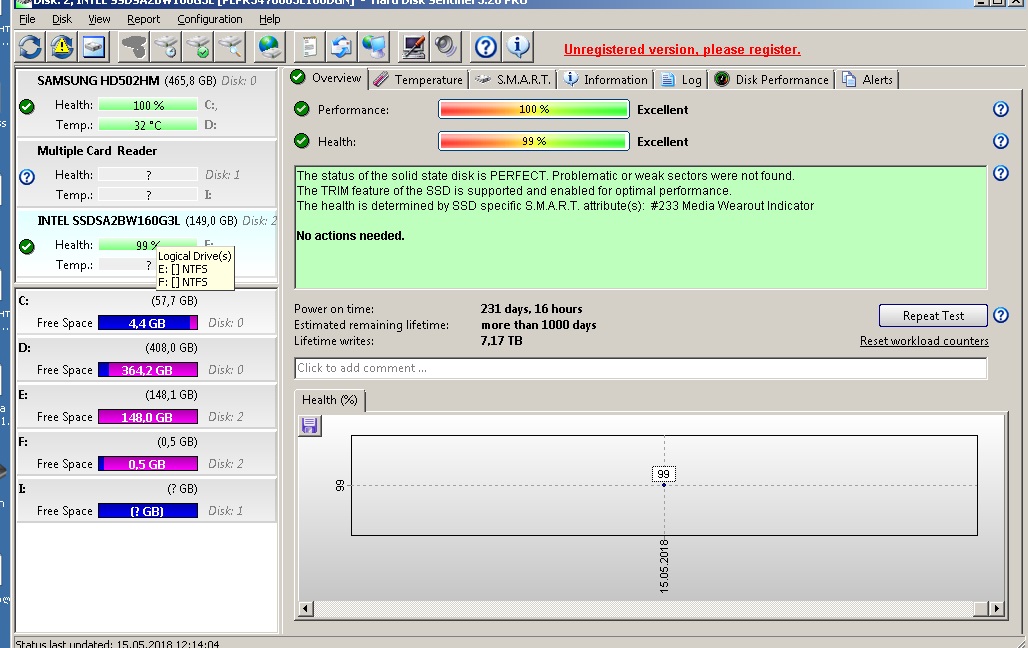Open the Configuration menu
The height and width of the screenshot is (648, 1028).
[x=209, y=19]
